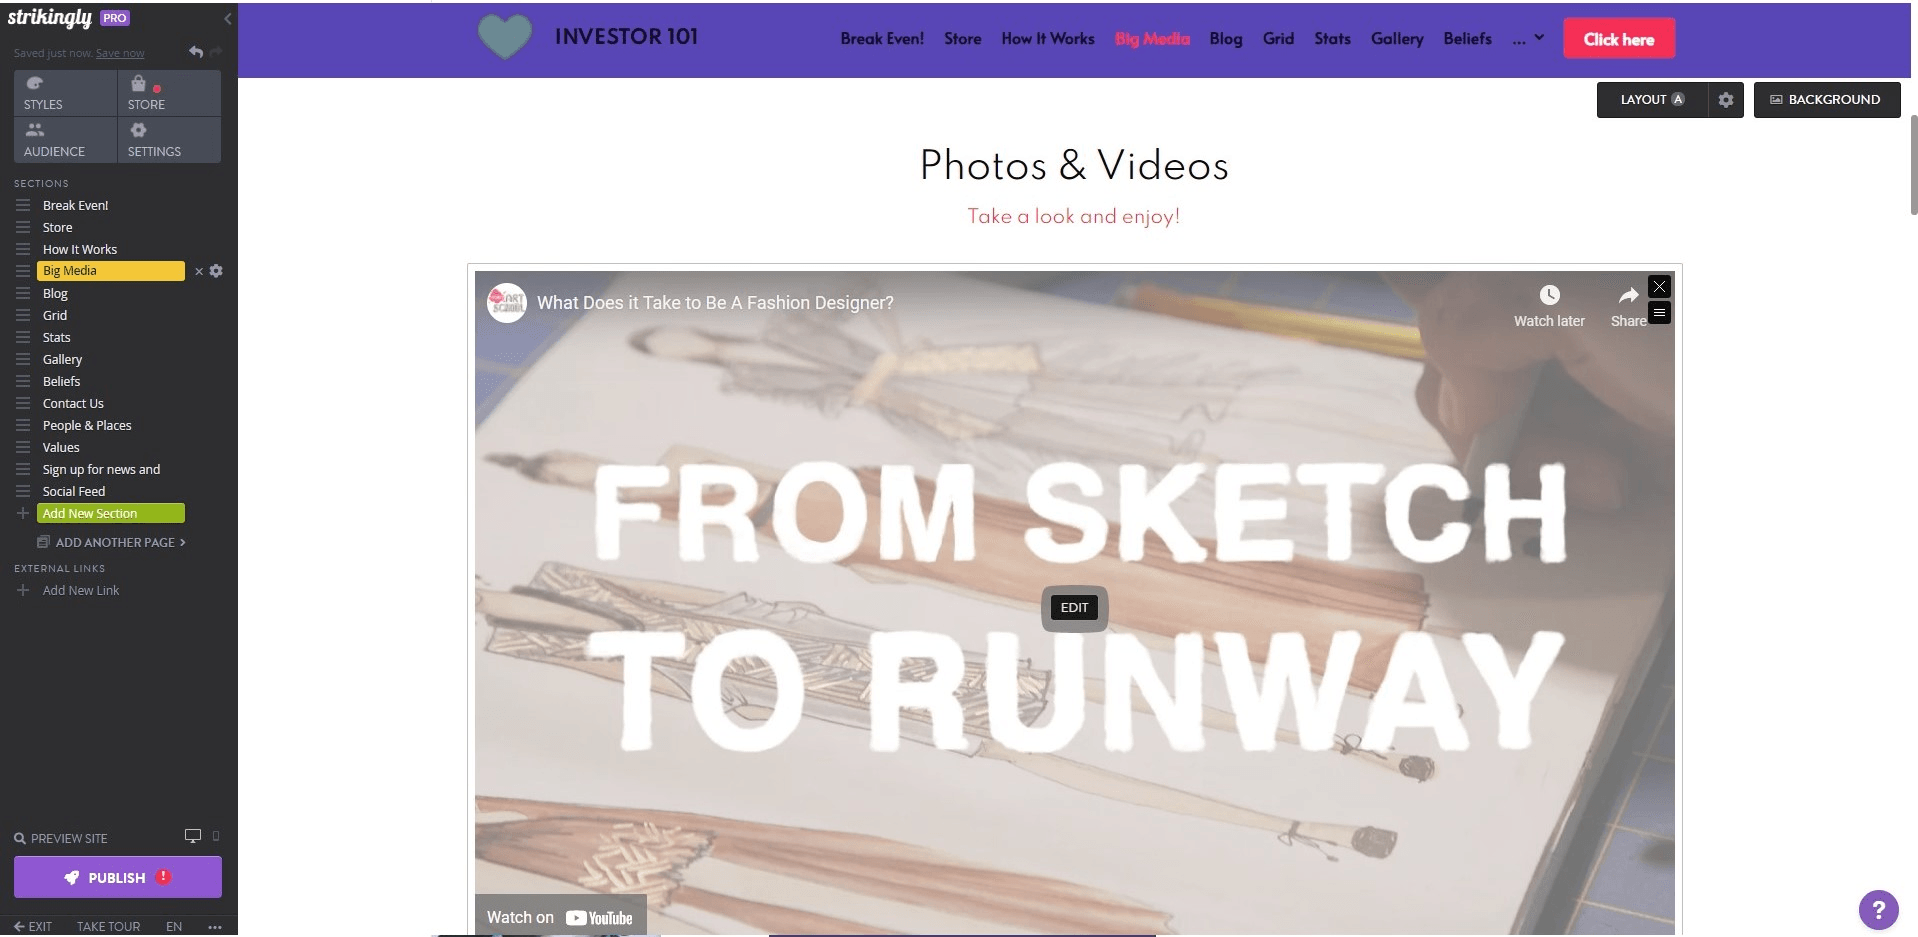The width and height of the screenshot is (1918, 937).
Task: Collapse the left sidebar with chevron
Action: tap(228, 19)
